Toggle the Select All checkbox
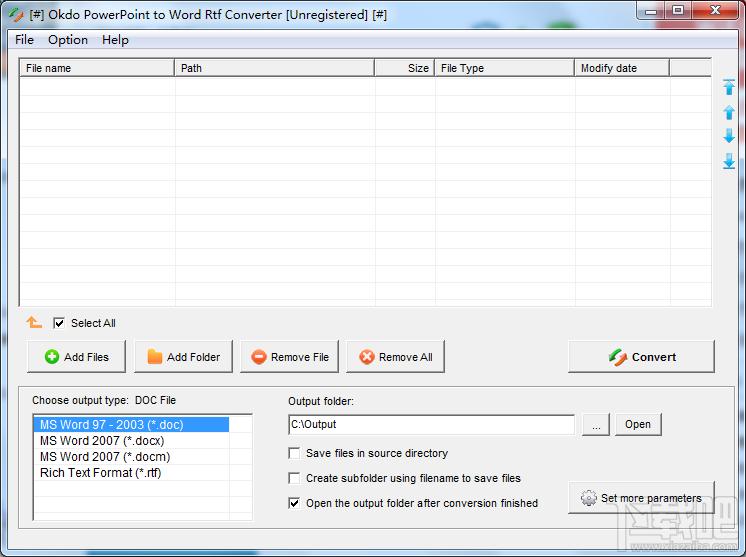746x557 pixels. [59, 323]
